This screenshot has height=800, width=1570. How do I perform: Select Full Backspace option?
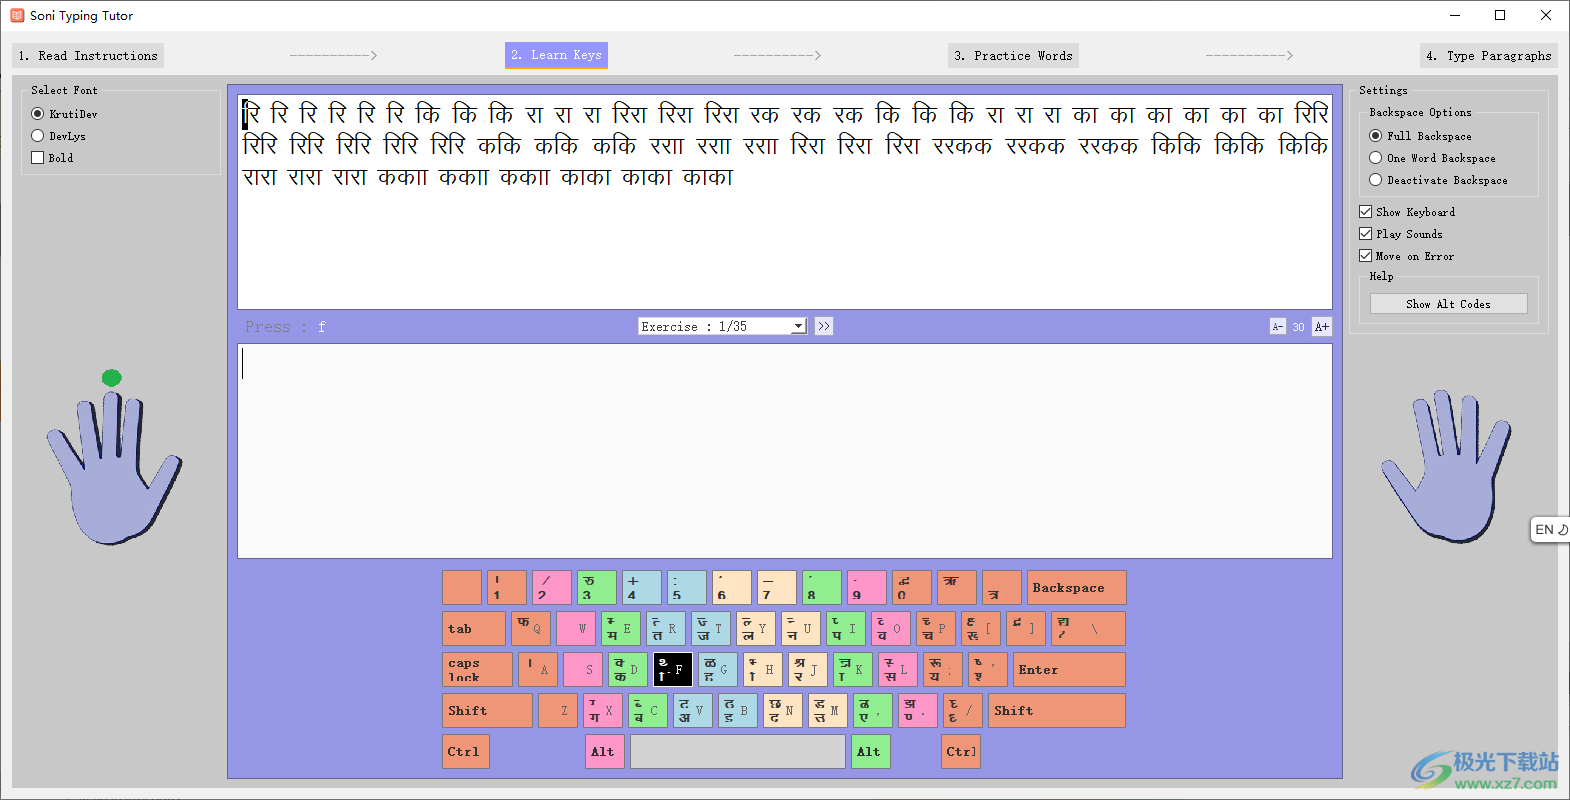pos(1420,136)
